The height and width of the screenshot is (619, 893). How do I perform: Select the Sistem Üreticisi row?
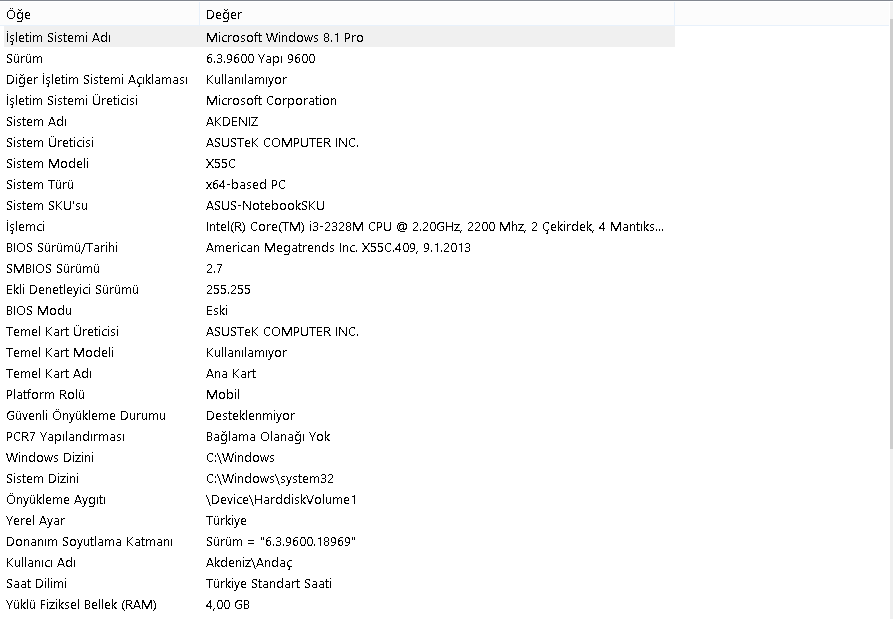click(x=50, y=142)
